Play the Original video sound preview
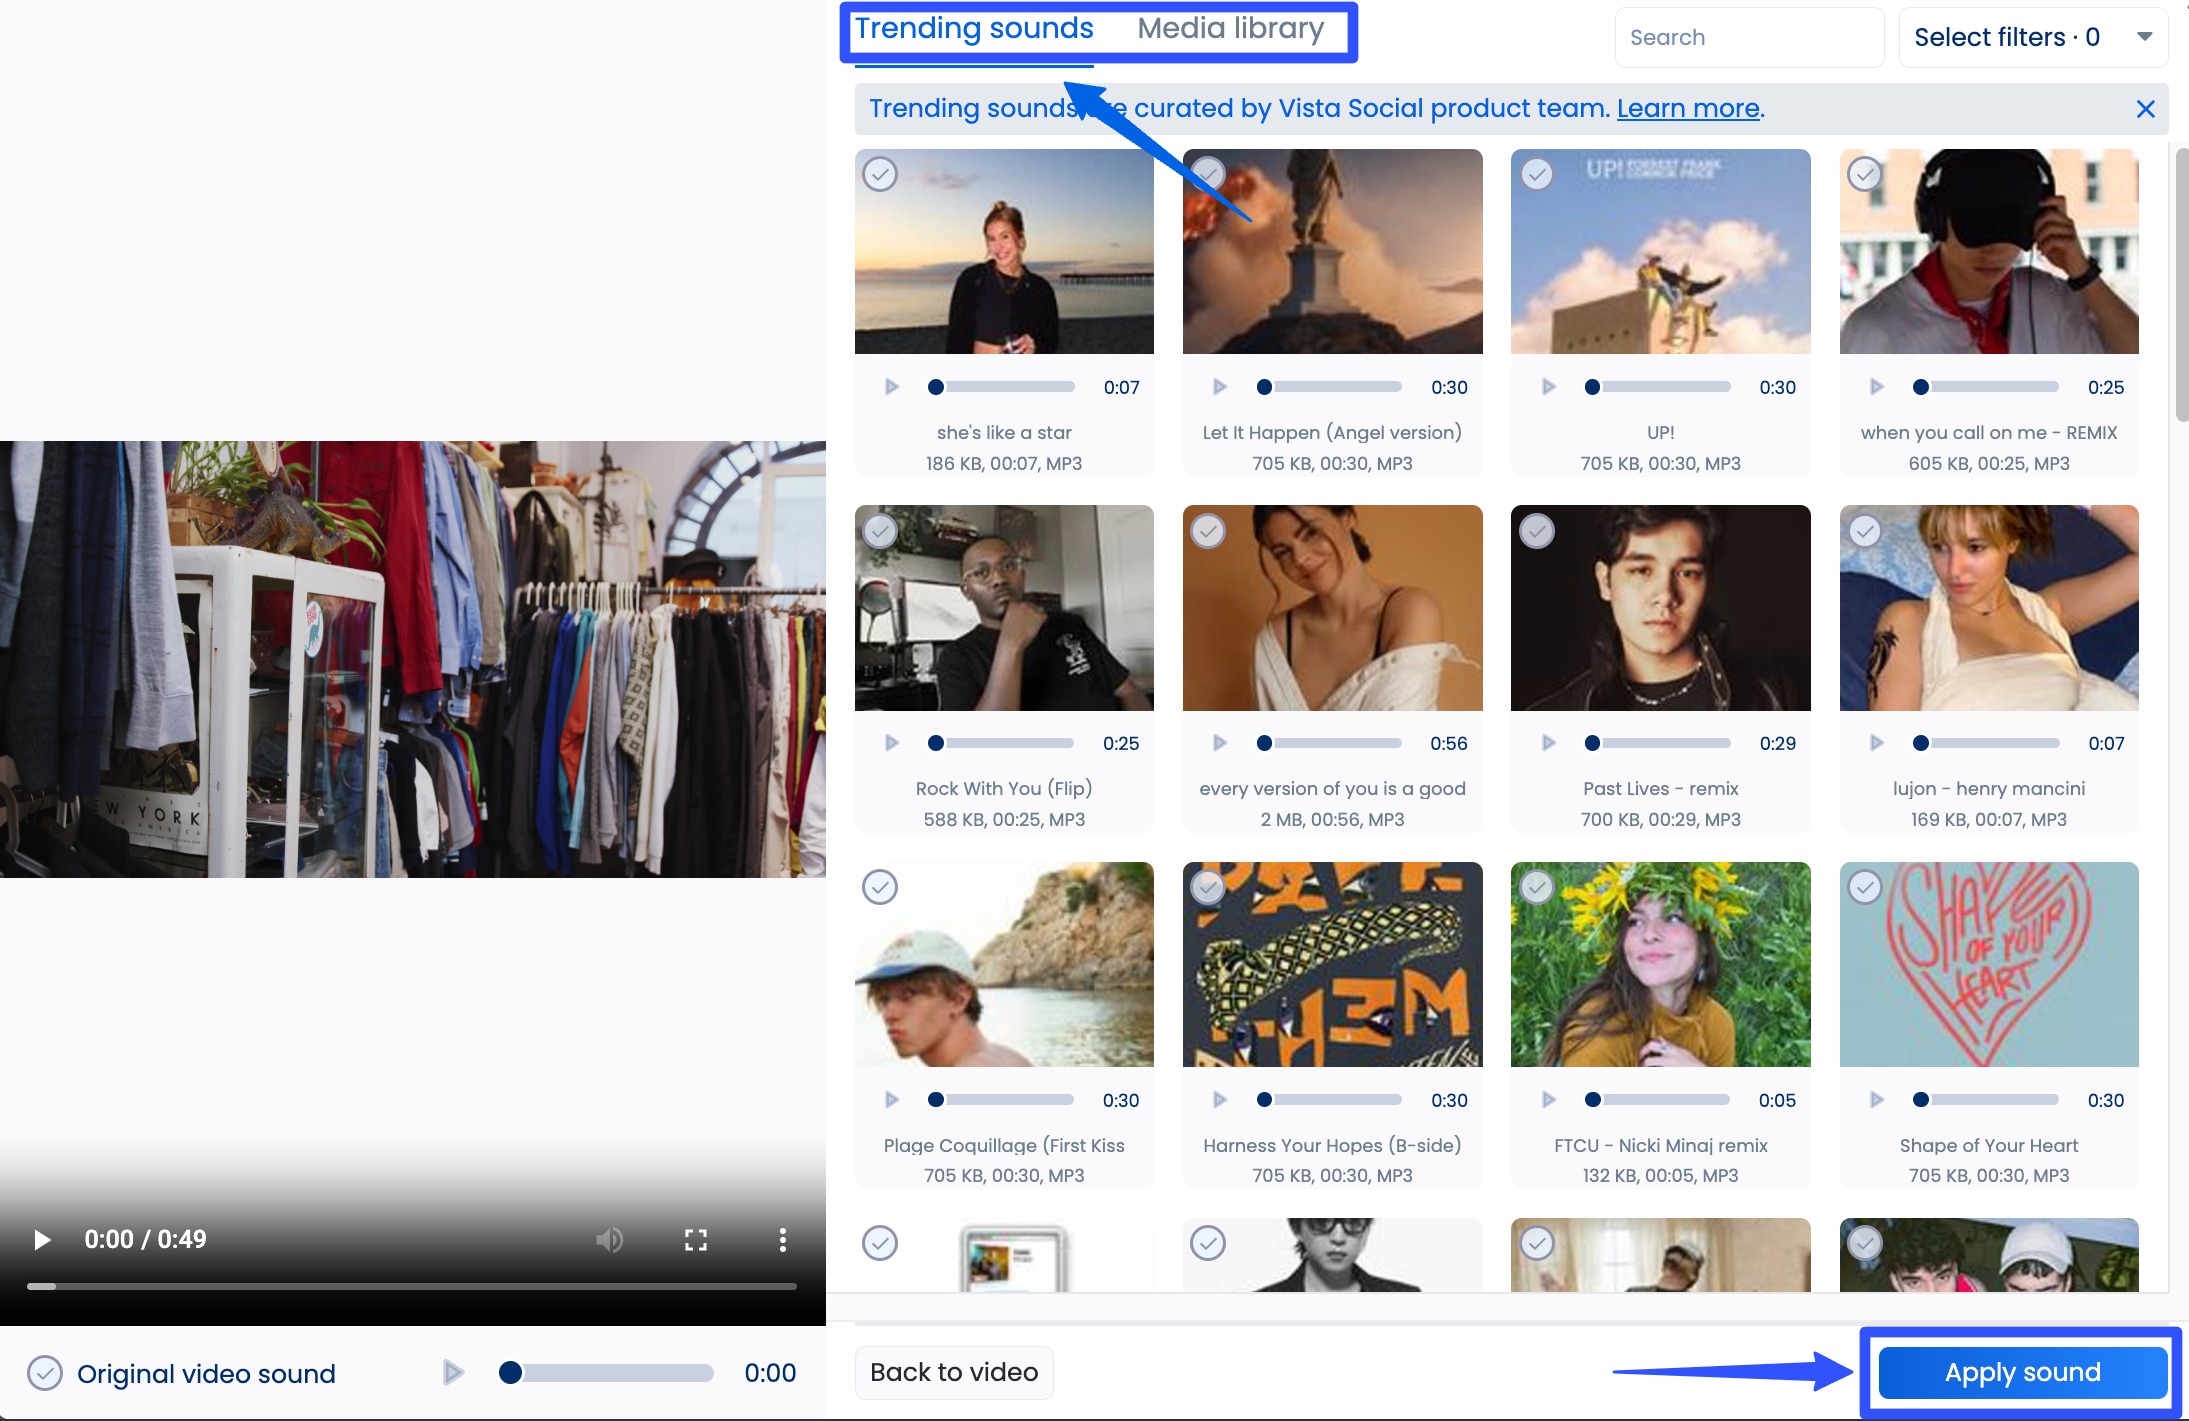This screenshot has width=2189, height=1421. pos(453,1372)
